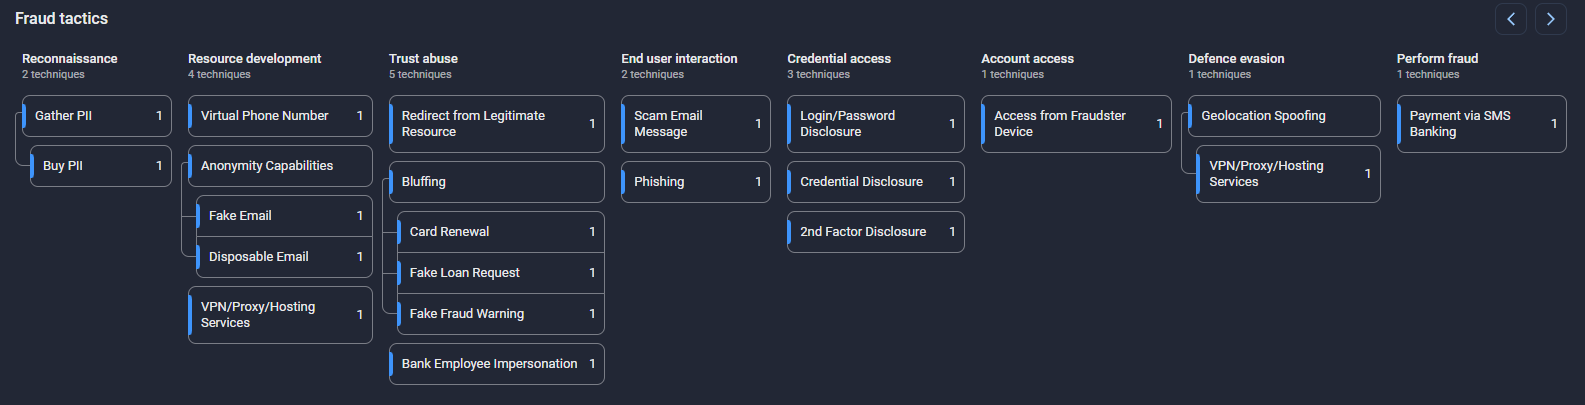1585x405 pixels.
Task: Click the next arrow chevron button
Action: coord(1550,19)
